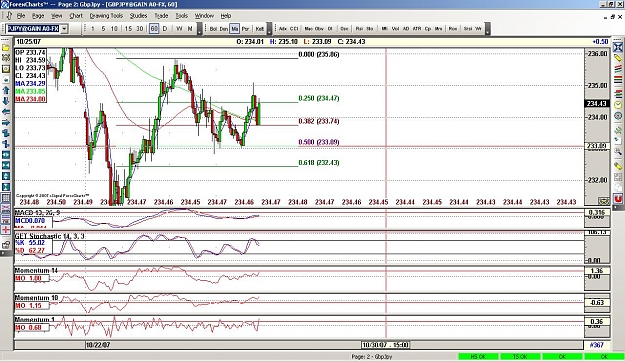Open the Trade menu
The height and width of the screenshot is (362, 625).
(161, 16)
